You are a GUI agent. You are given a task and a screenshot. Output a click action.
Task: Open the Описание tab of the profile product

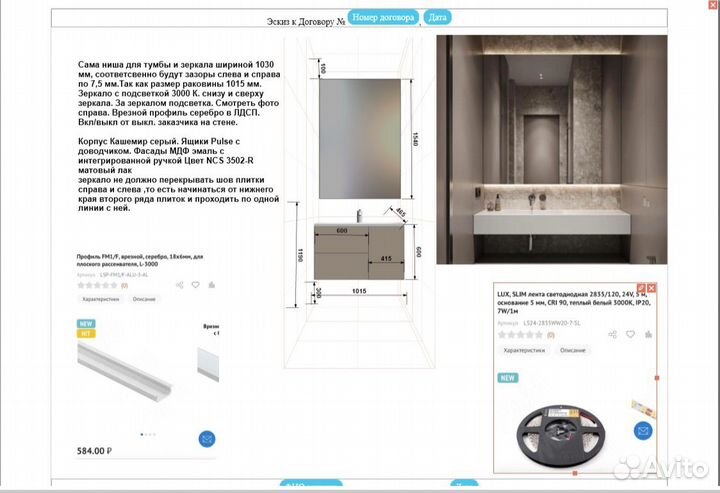[x=144, y=298]
